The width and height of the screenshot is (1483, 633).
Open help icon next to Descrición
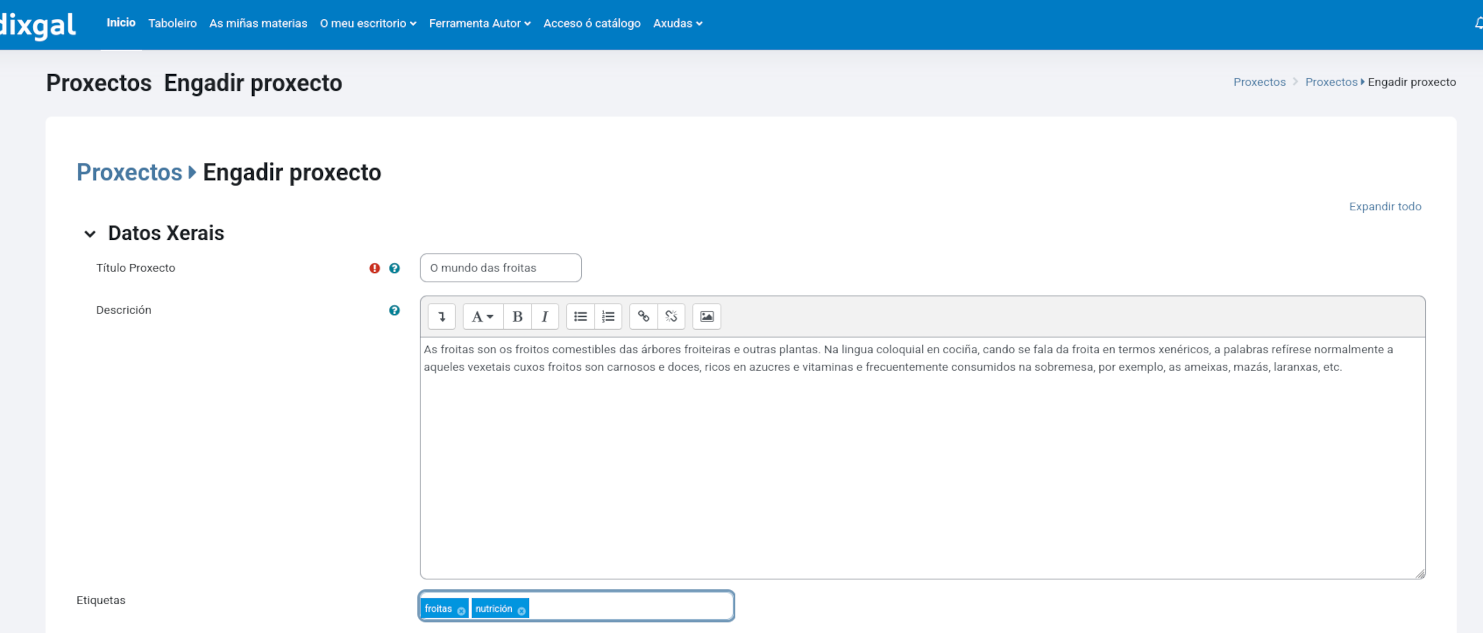(x=394, y=311)
